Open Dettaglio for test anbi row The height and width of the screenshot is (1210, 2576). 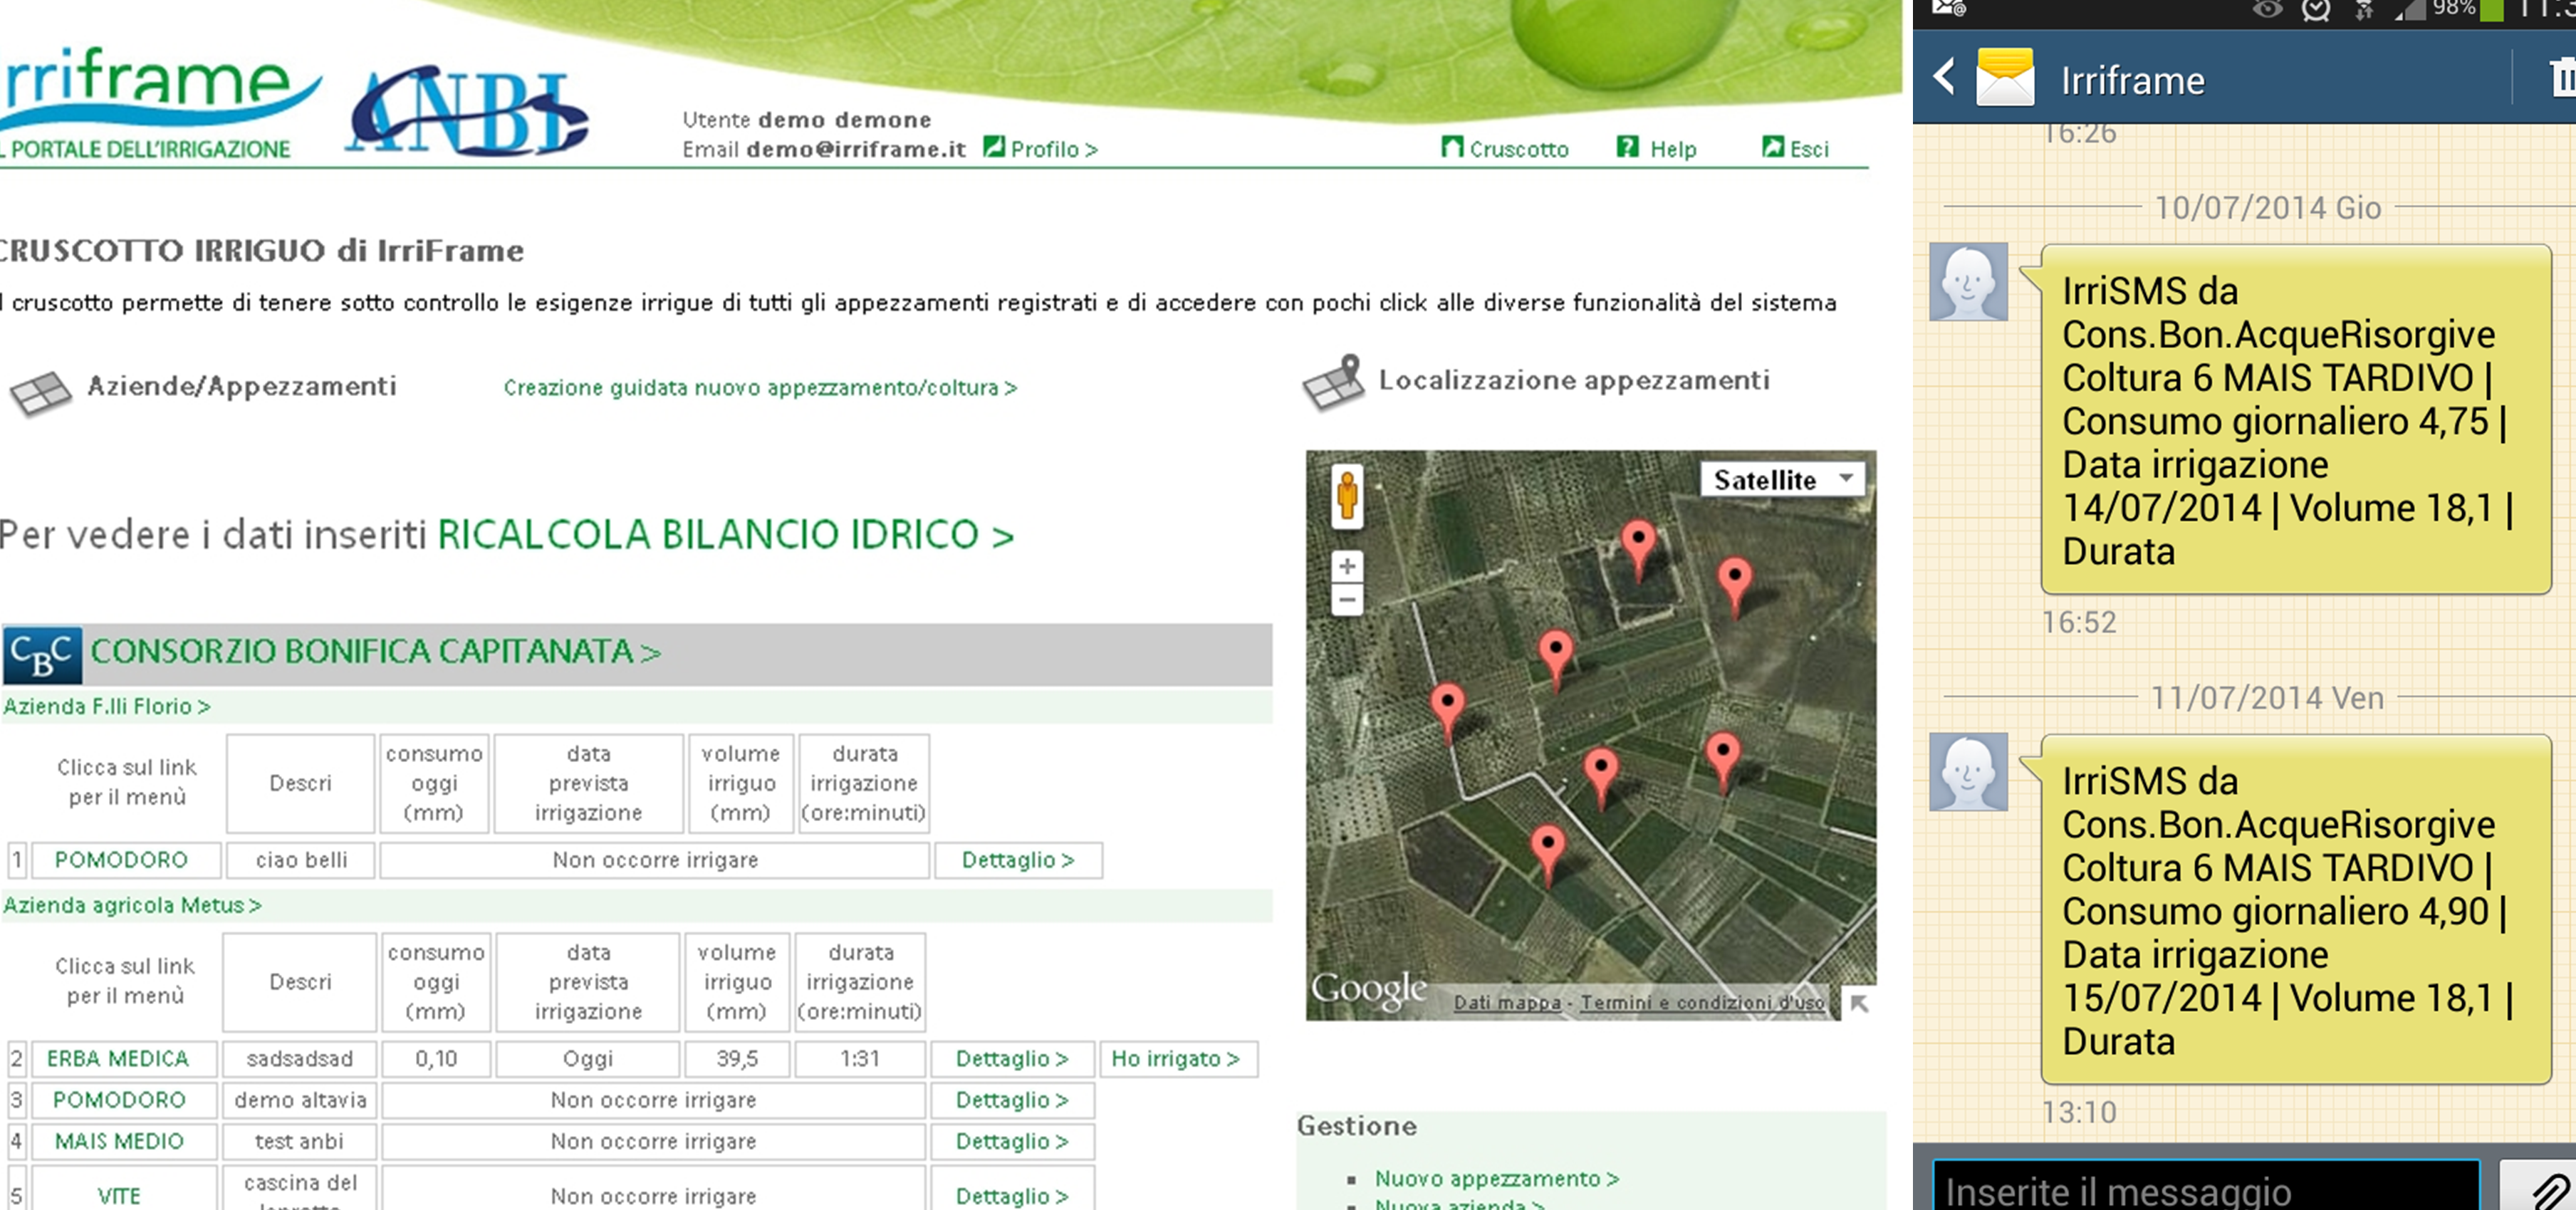click(x=1012, y=1141)
